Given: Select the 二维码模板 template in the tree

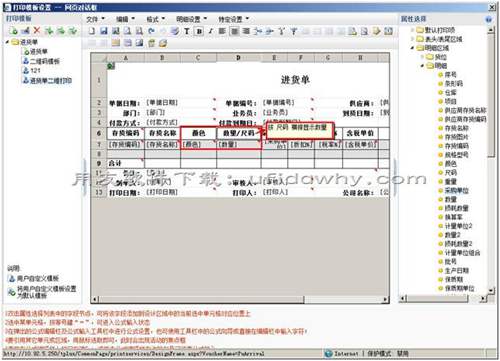Looking at the screenshot, I should coord(44,61).
